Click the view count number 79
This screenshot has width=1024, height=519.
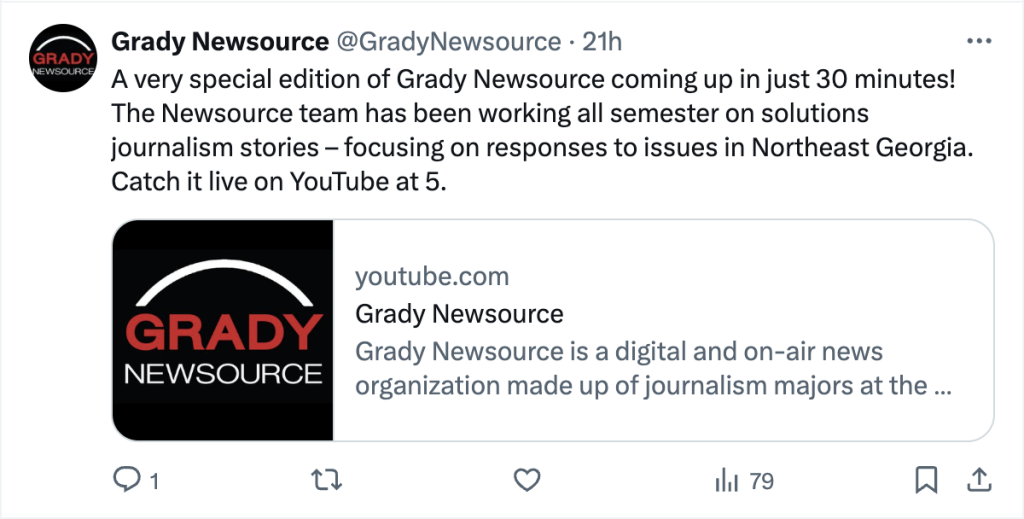click(x=761, y=482)
